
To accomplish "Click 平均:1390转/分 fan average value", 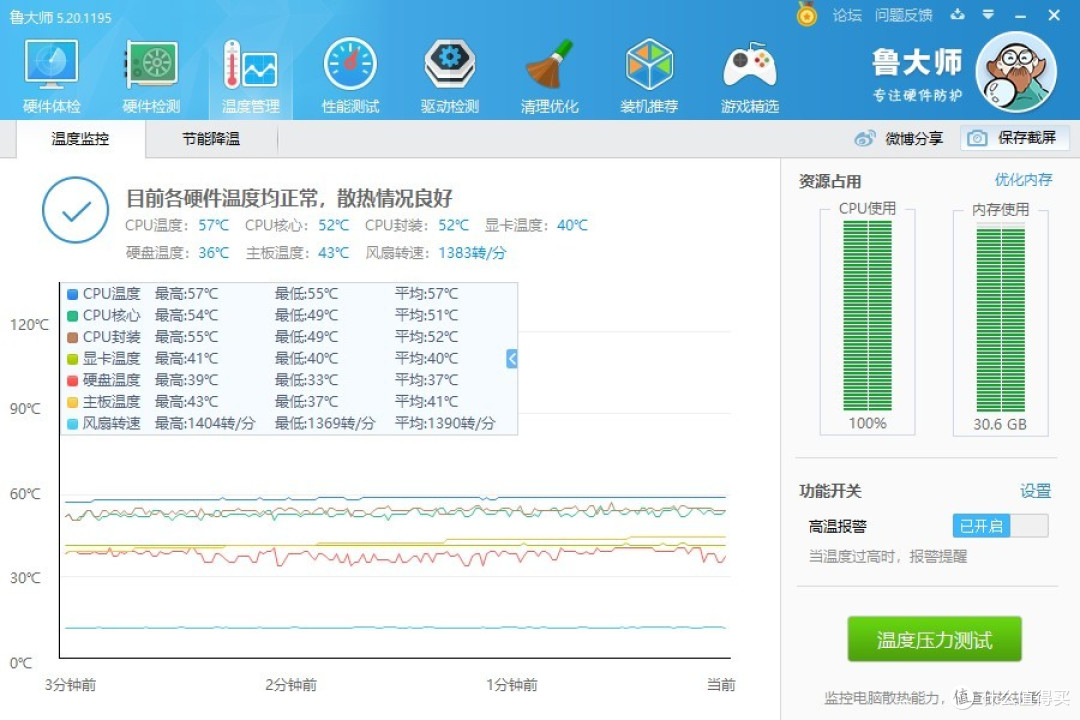I will pyautogui.click(x=445, y=423).
